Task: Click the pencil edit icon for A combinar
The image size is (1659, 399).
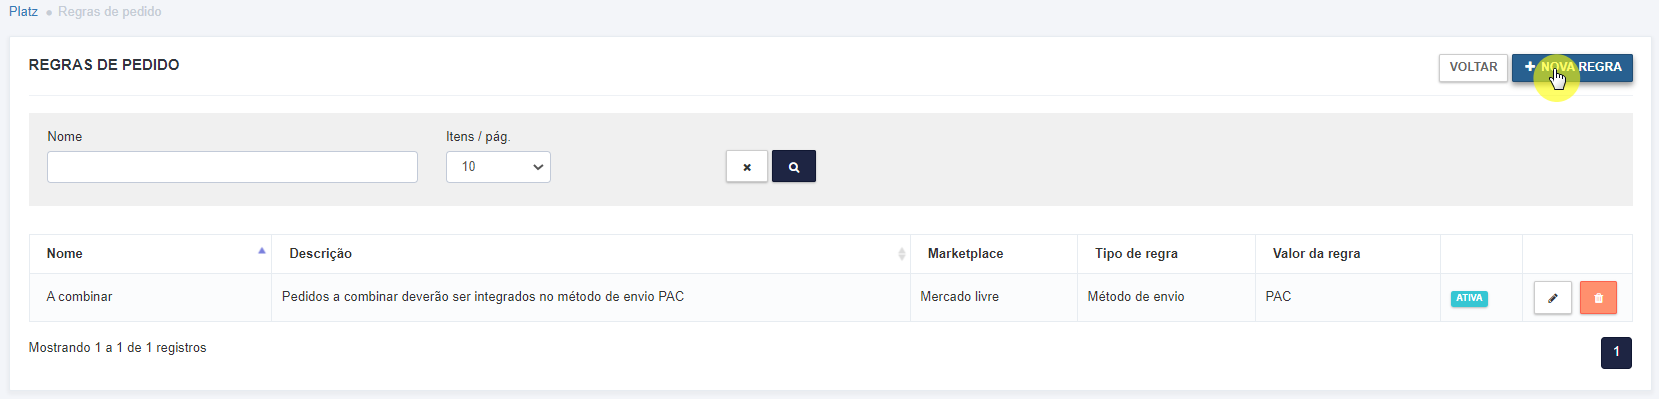Action: (x=1553, y=298)
